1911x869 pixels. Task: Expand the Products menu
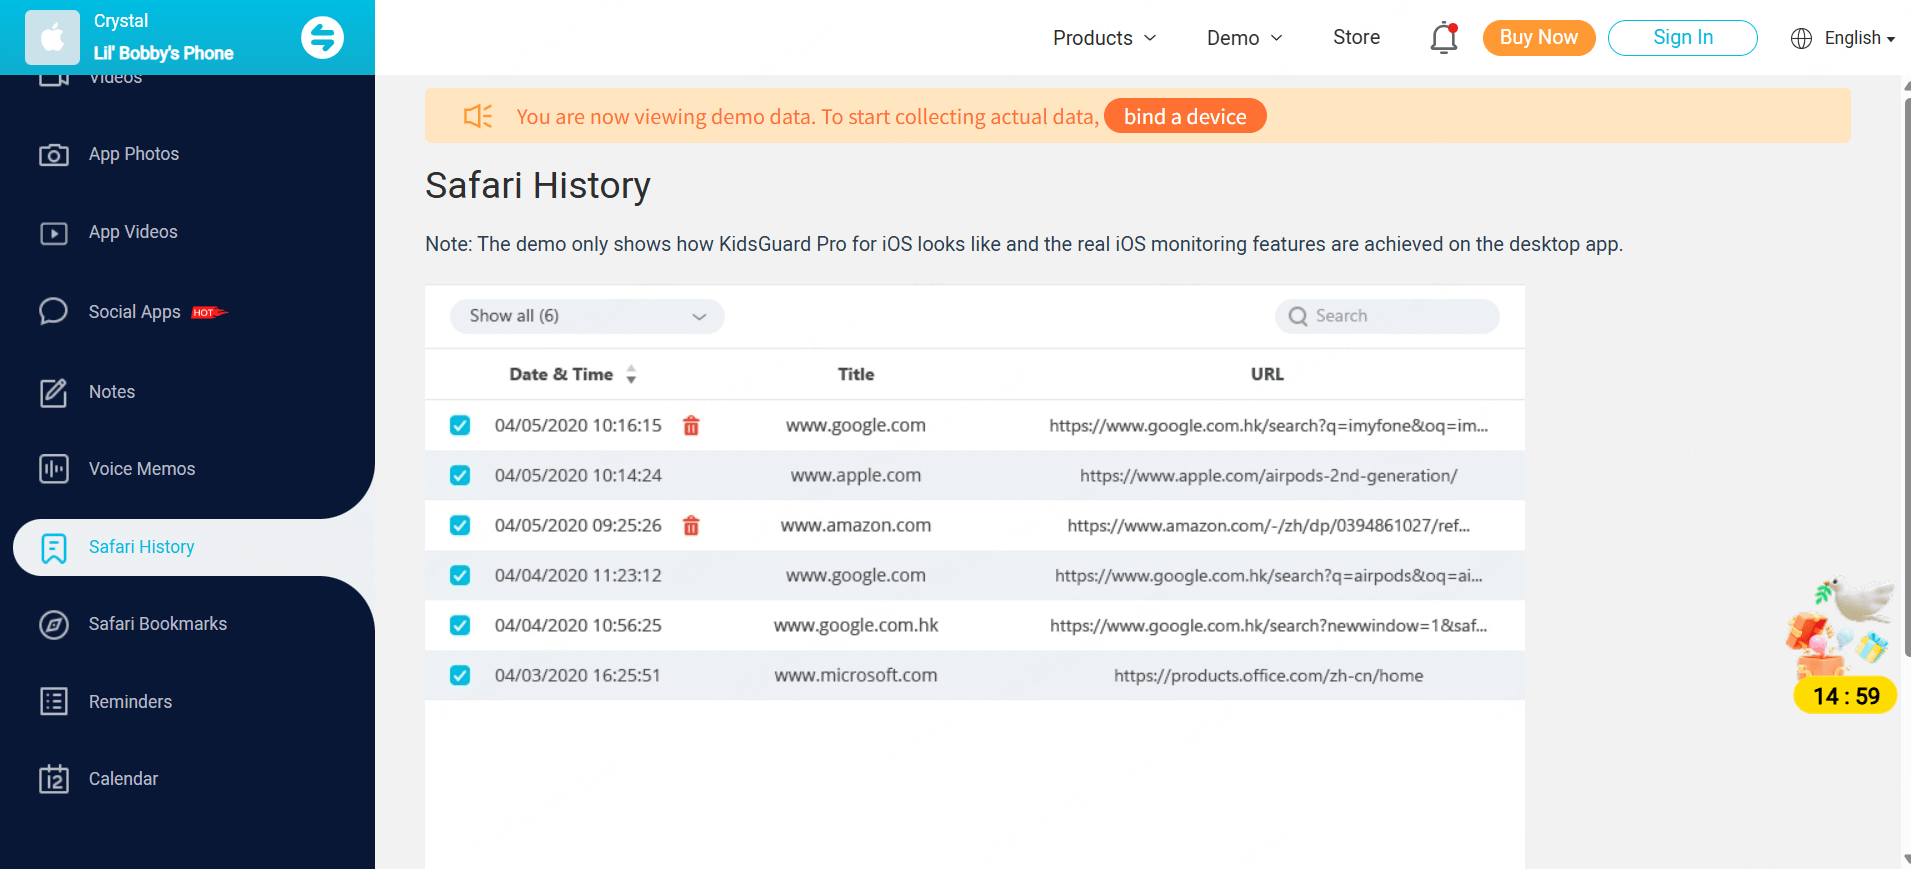click(1104, 38)
